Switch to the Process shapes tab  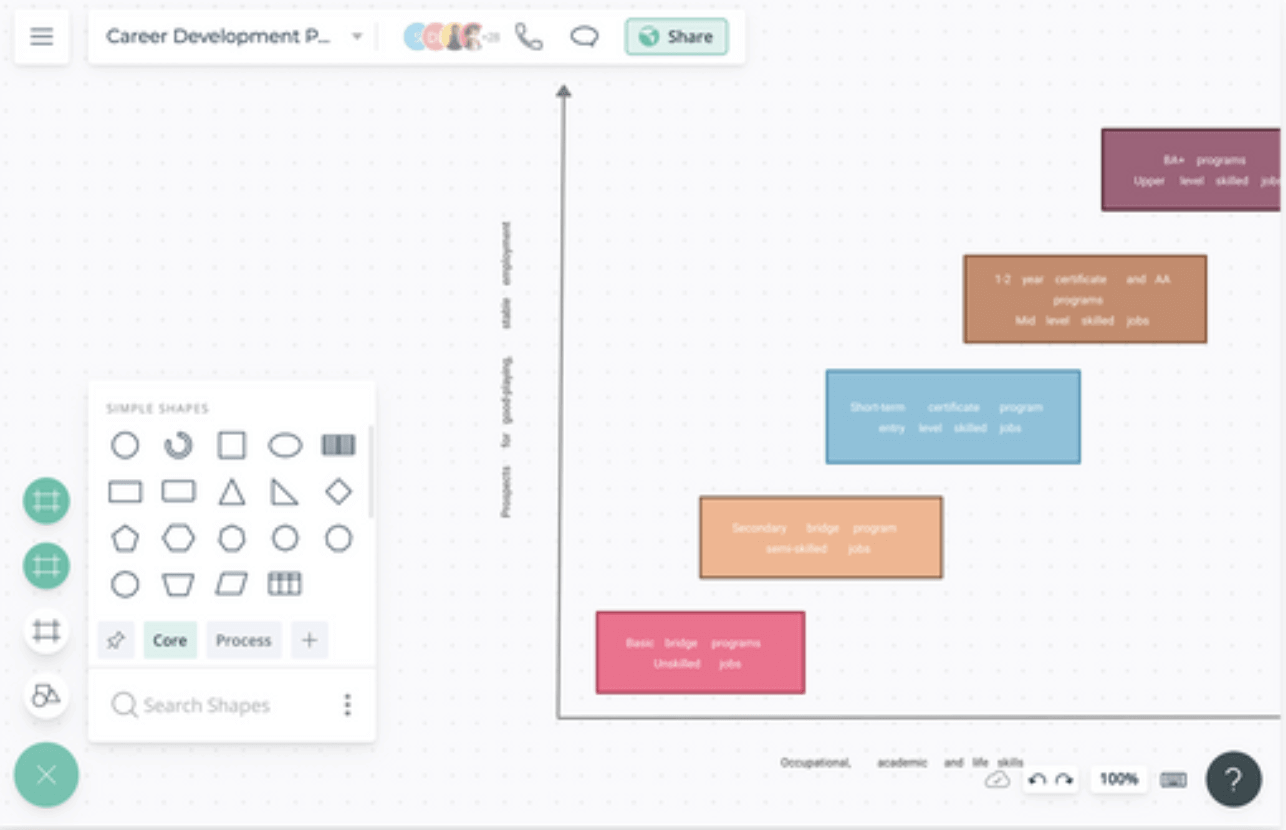(243, 640)
